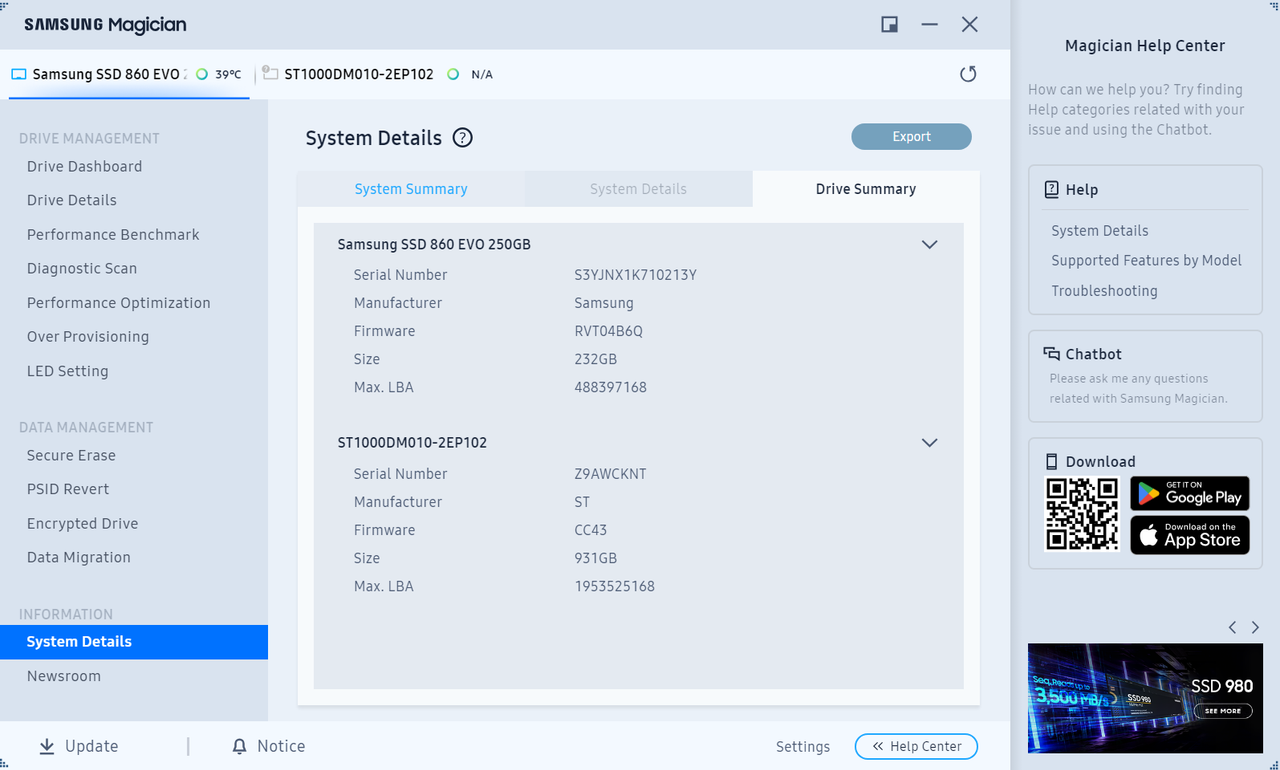Open System Details help link
Viewport: 1280px width, 770px height.
pos(1100,231)
